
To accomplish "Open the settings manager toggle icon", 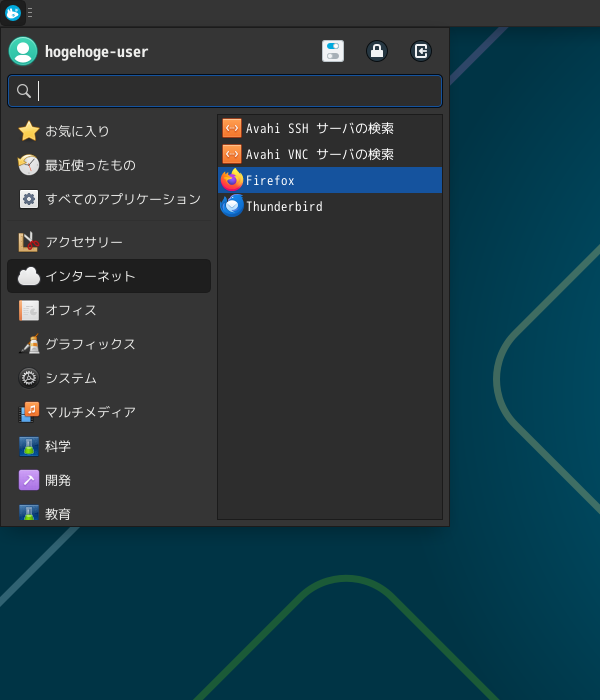I will pos(333,51).
